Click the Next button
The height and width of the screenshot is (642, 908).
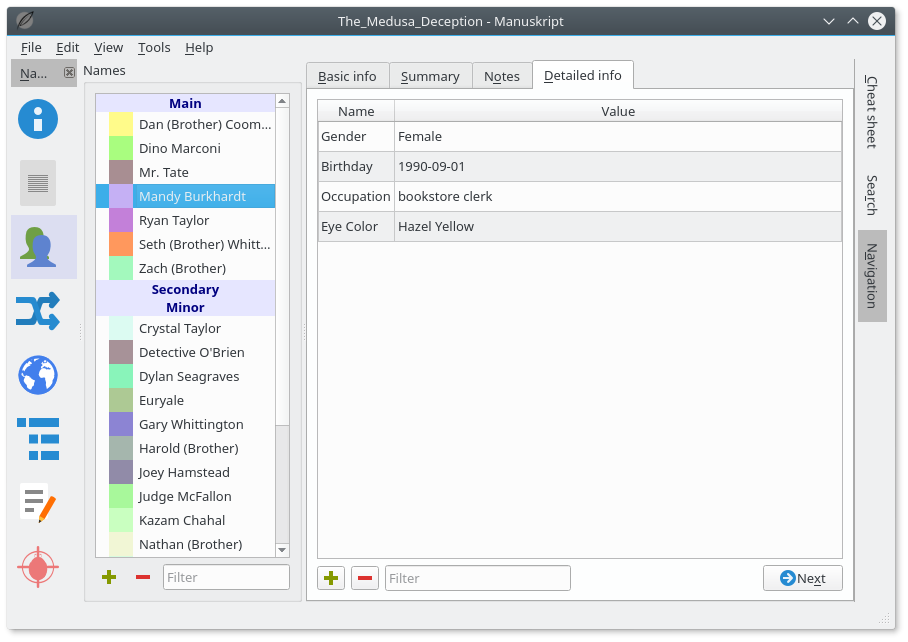coord(802,578)
